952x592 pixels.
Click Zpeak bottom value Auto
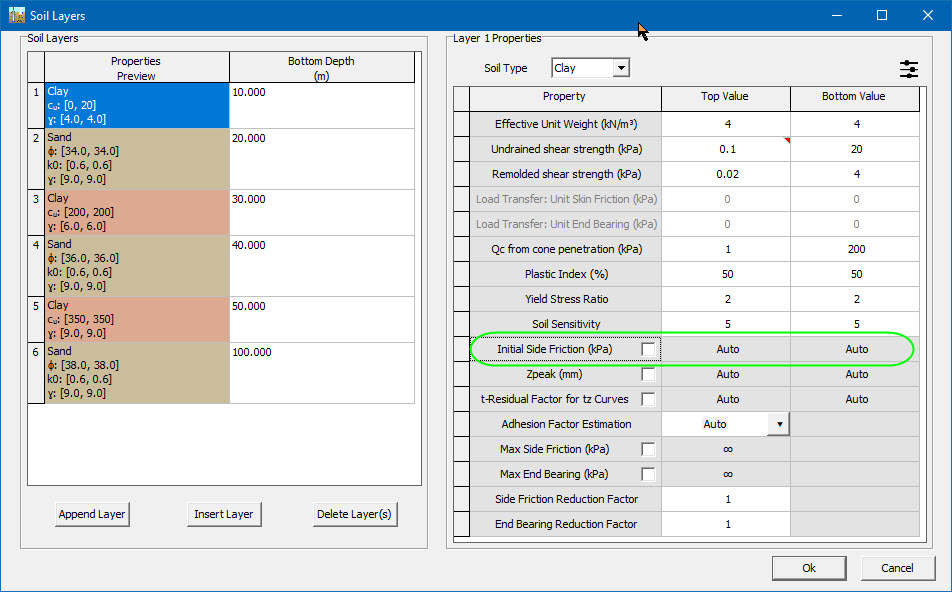coord(855,374)
